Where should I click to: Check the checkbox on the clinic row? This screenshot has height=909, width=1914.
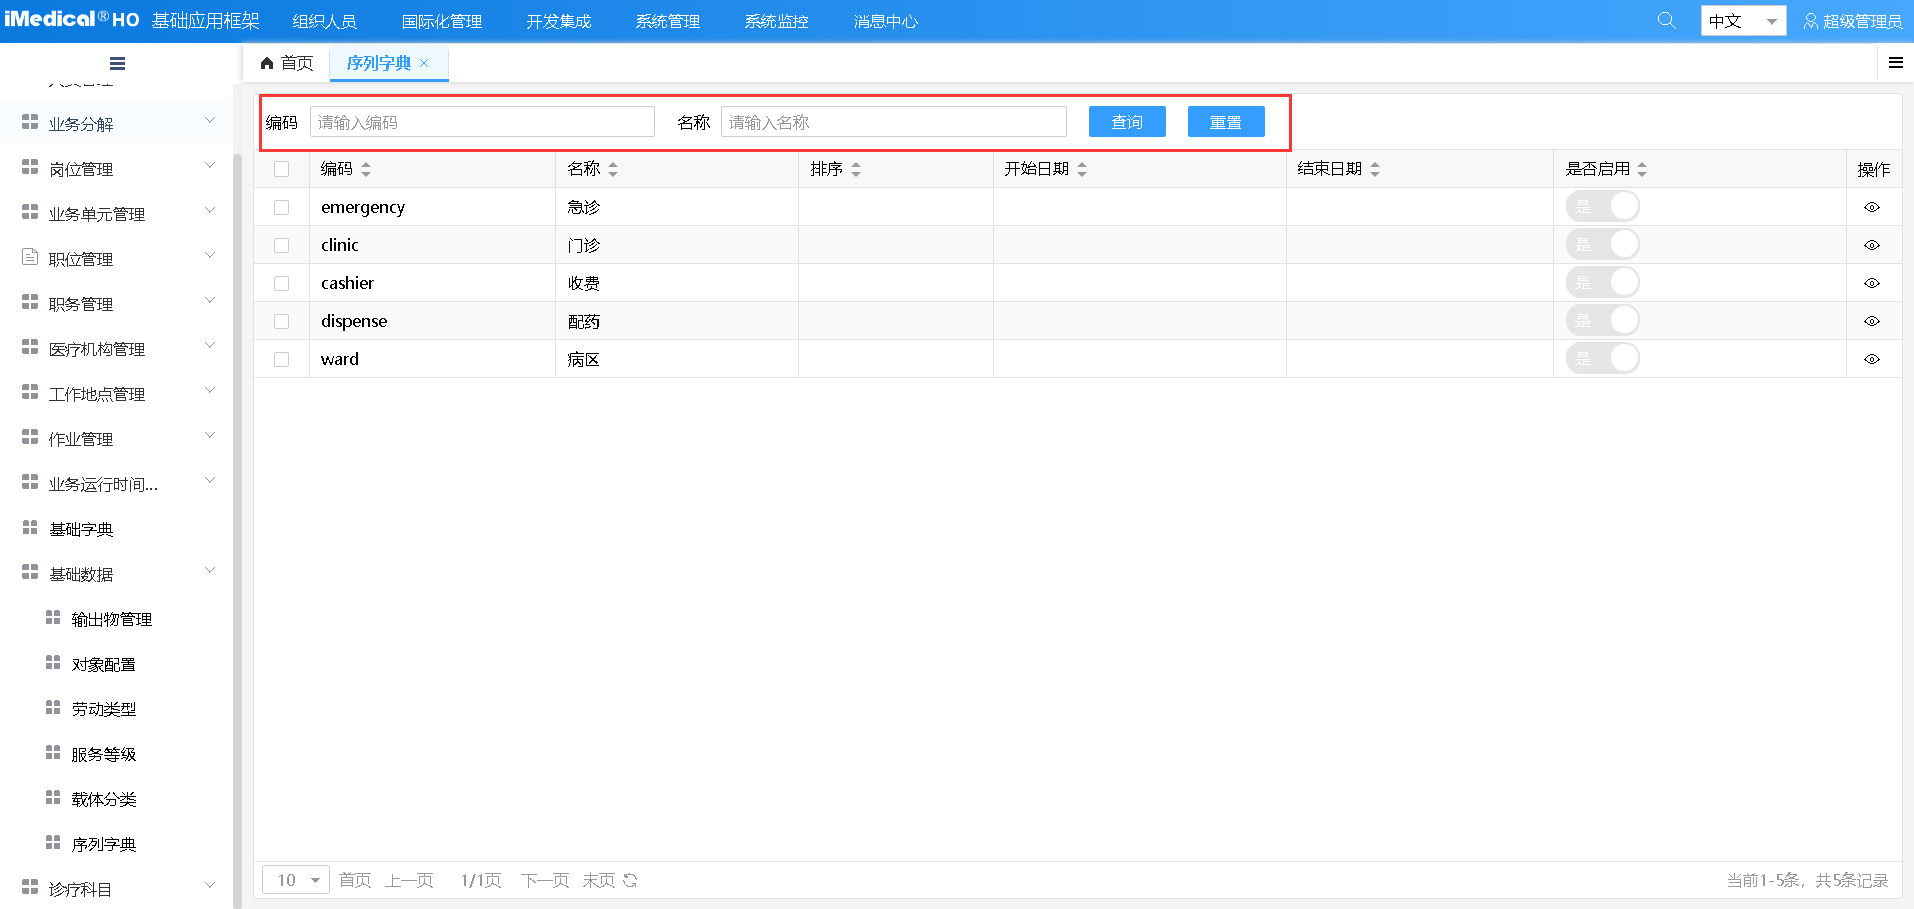[281, 245]
